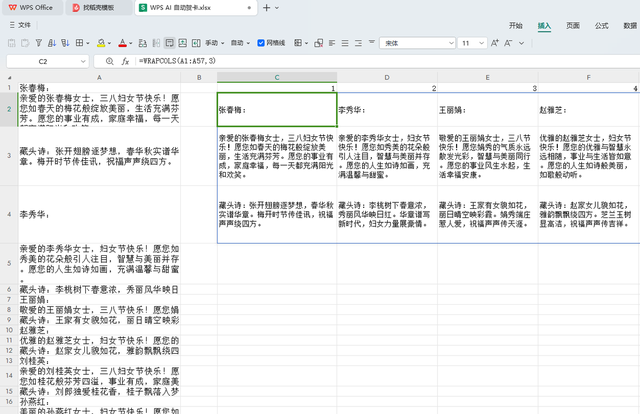Image resolution: width=640 pixels, height=414 pixels.
Task: Select cell A13 containing 刘桂英
Action: (99, 361)
